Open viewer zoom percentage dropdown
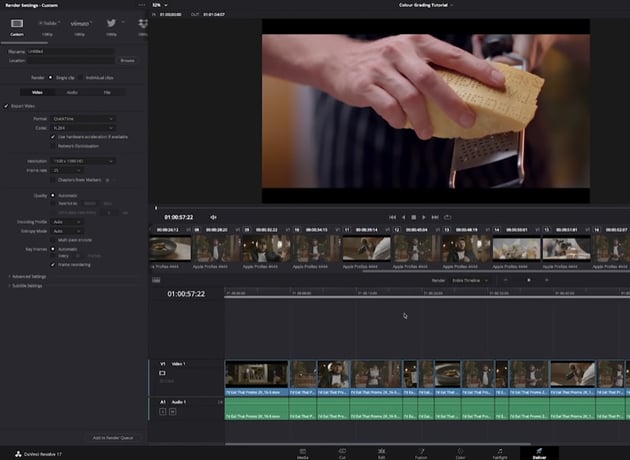630x460 pixels. (x=160, y=5)
